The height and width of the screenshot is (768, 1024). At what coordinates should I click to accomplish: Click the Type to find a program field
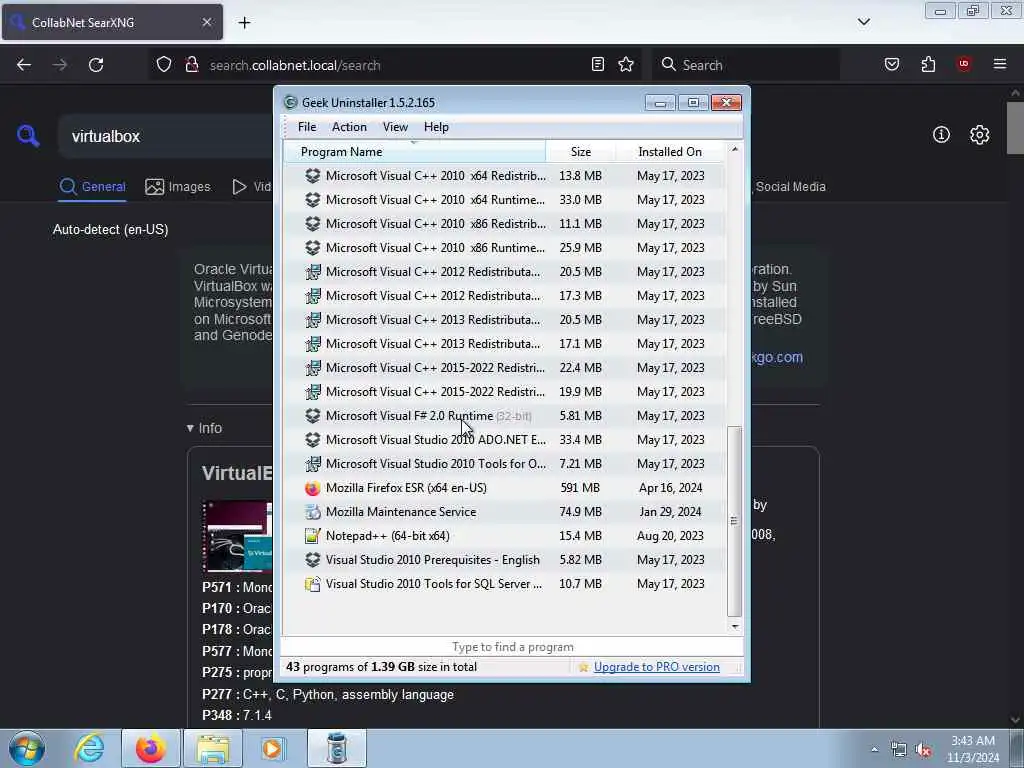click(513, 647)
